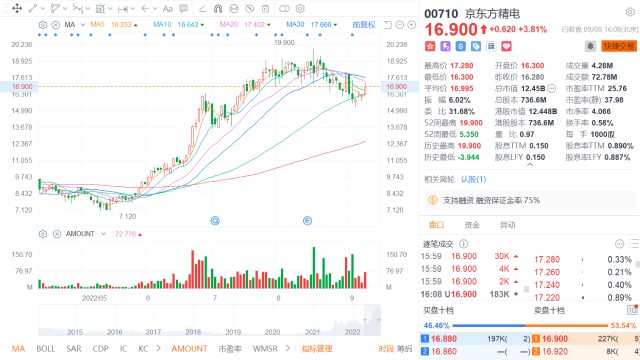This screenshot has height=360, width=640.
Task: Click the yearly timeline overview strip at 2019
Action: (x=233, y=332)
